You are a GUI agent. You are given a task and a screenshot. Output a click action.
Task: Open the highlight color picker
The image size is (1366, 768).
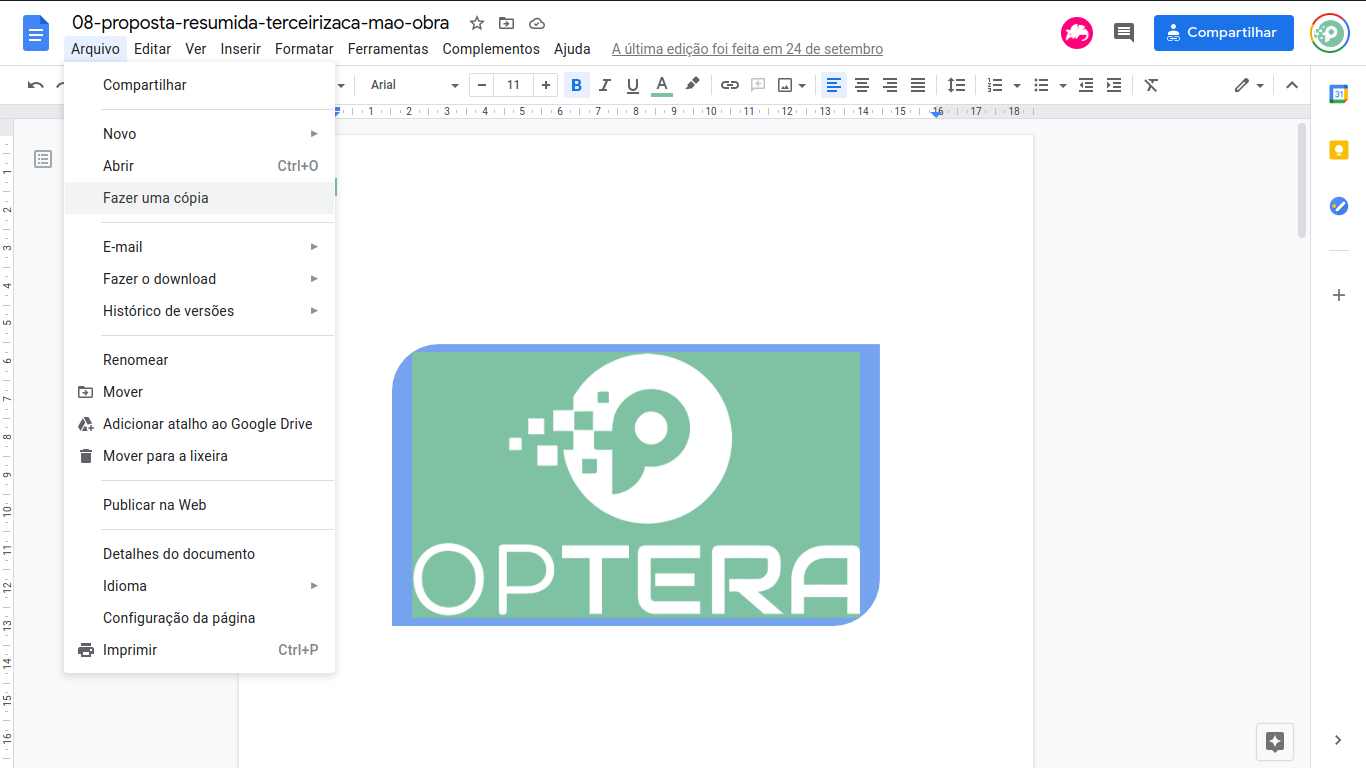pyautogui.click(x=692, y=85)
